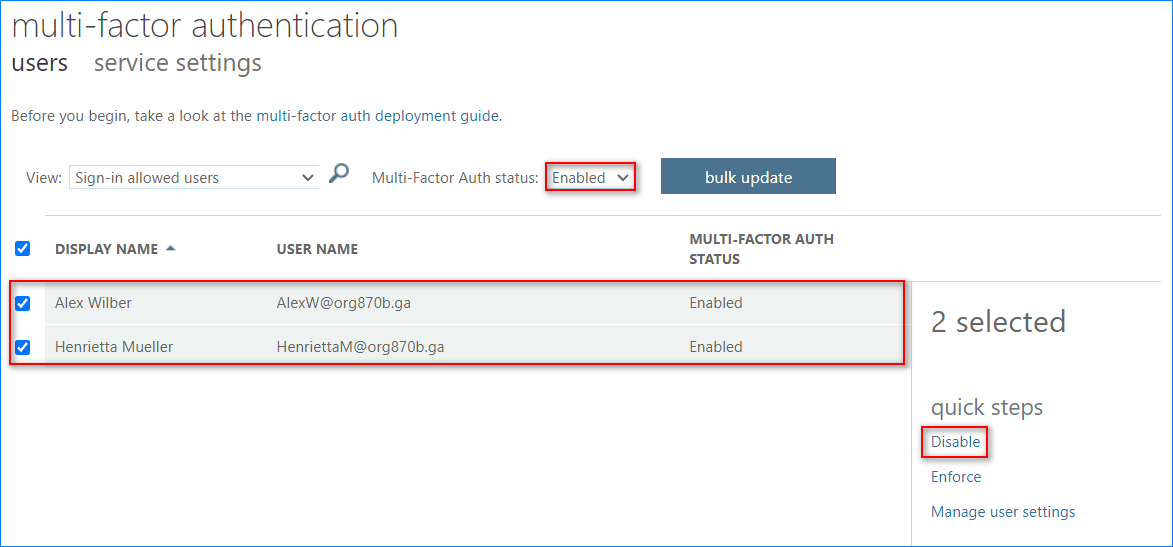Open Manage user settings link

coord(1003,512)
